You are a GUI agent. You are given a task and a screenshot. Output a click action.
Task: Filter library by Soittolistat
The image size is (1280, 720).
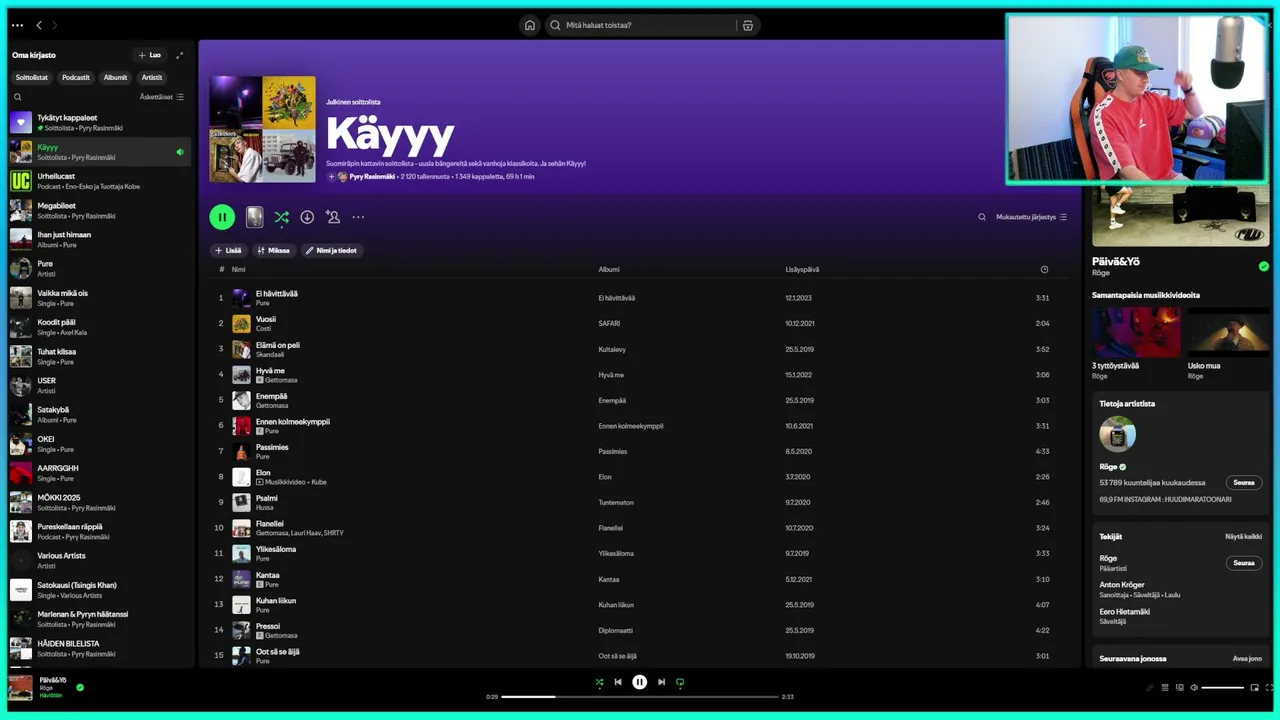32,77
